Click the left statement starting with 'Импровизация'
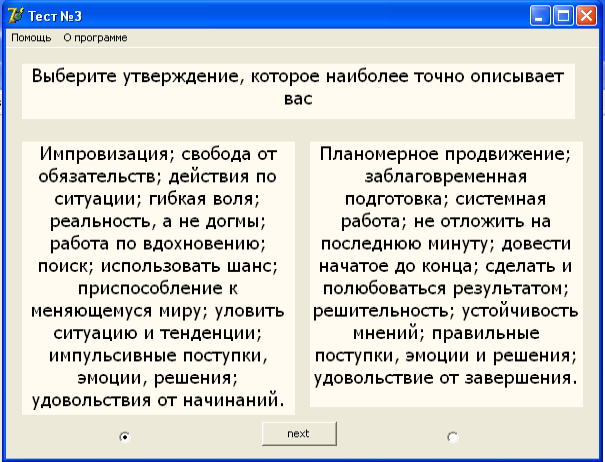Image resolution: width=605 pixels, height=462 pixels. click(x=158, y=278)
